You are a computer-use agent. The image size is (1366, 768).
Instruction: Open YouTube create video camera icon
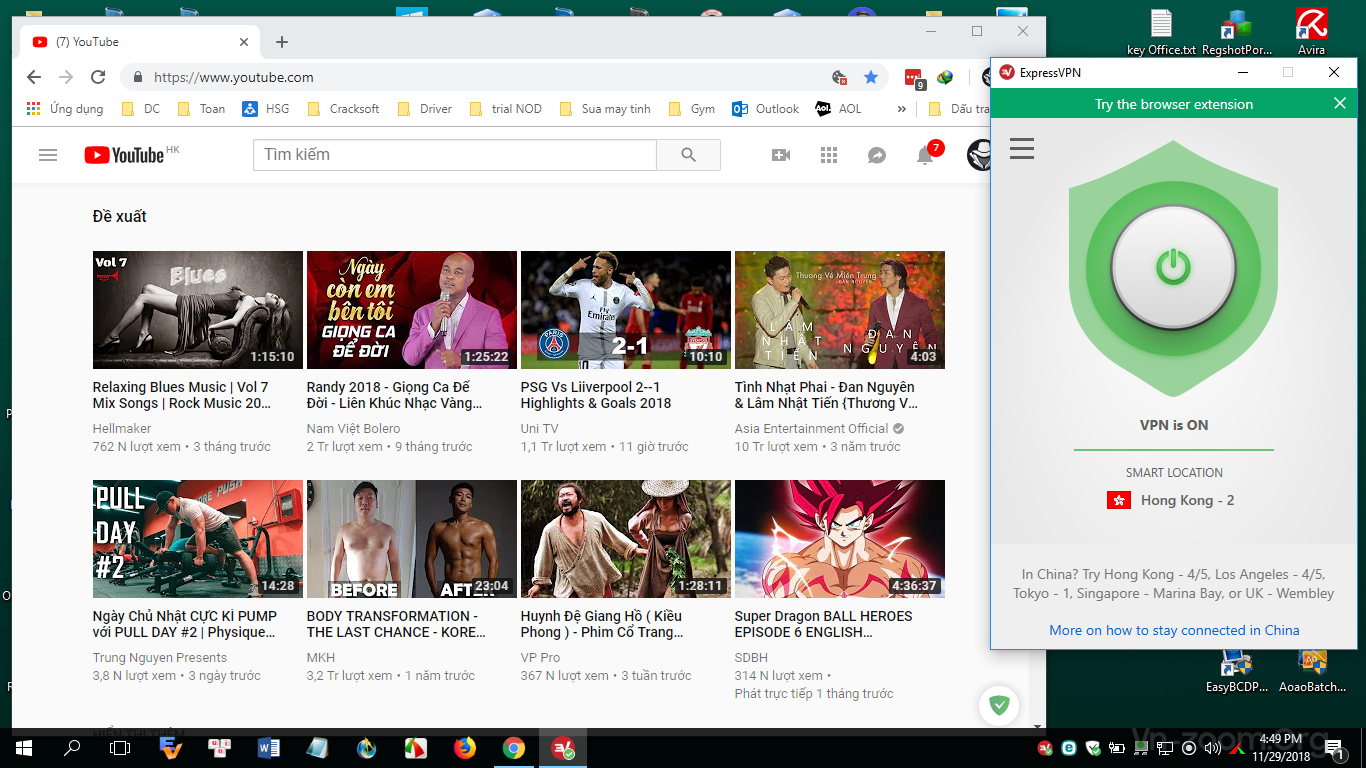point(781,155)
